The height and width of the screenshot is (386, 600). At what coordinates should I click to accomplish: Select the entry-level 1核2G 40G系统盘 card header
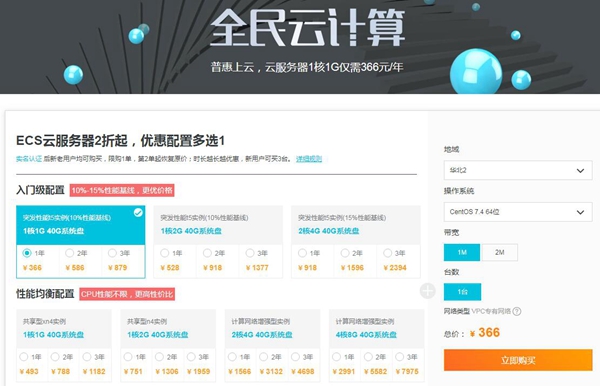pyautogui.click(x=218, y=225)
